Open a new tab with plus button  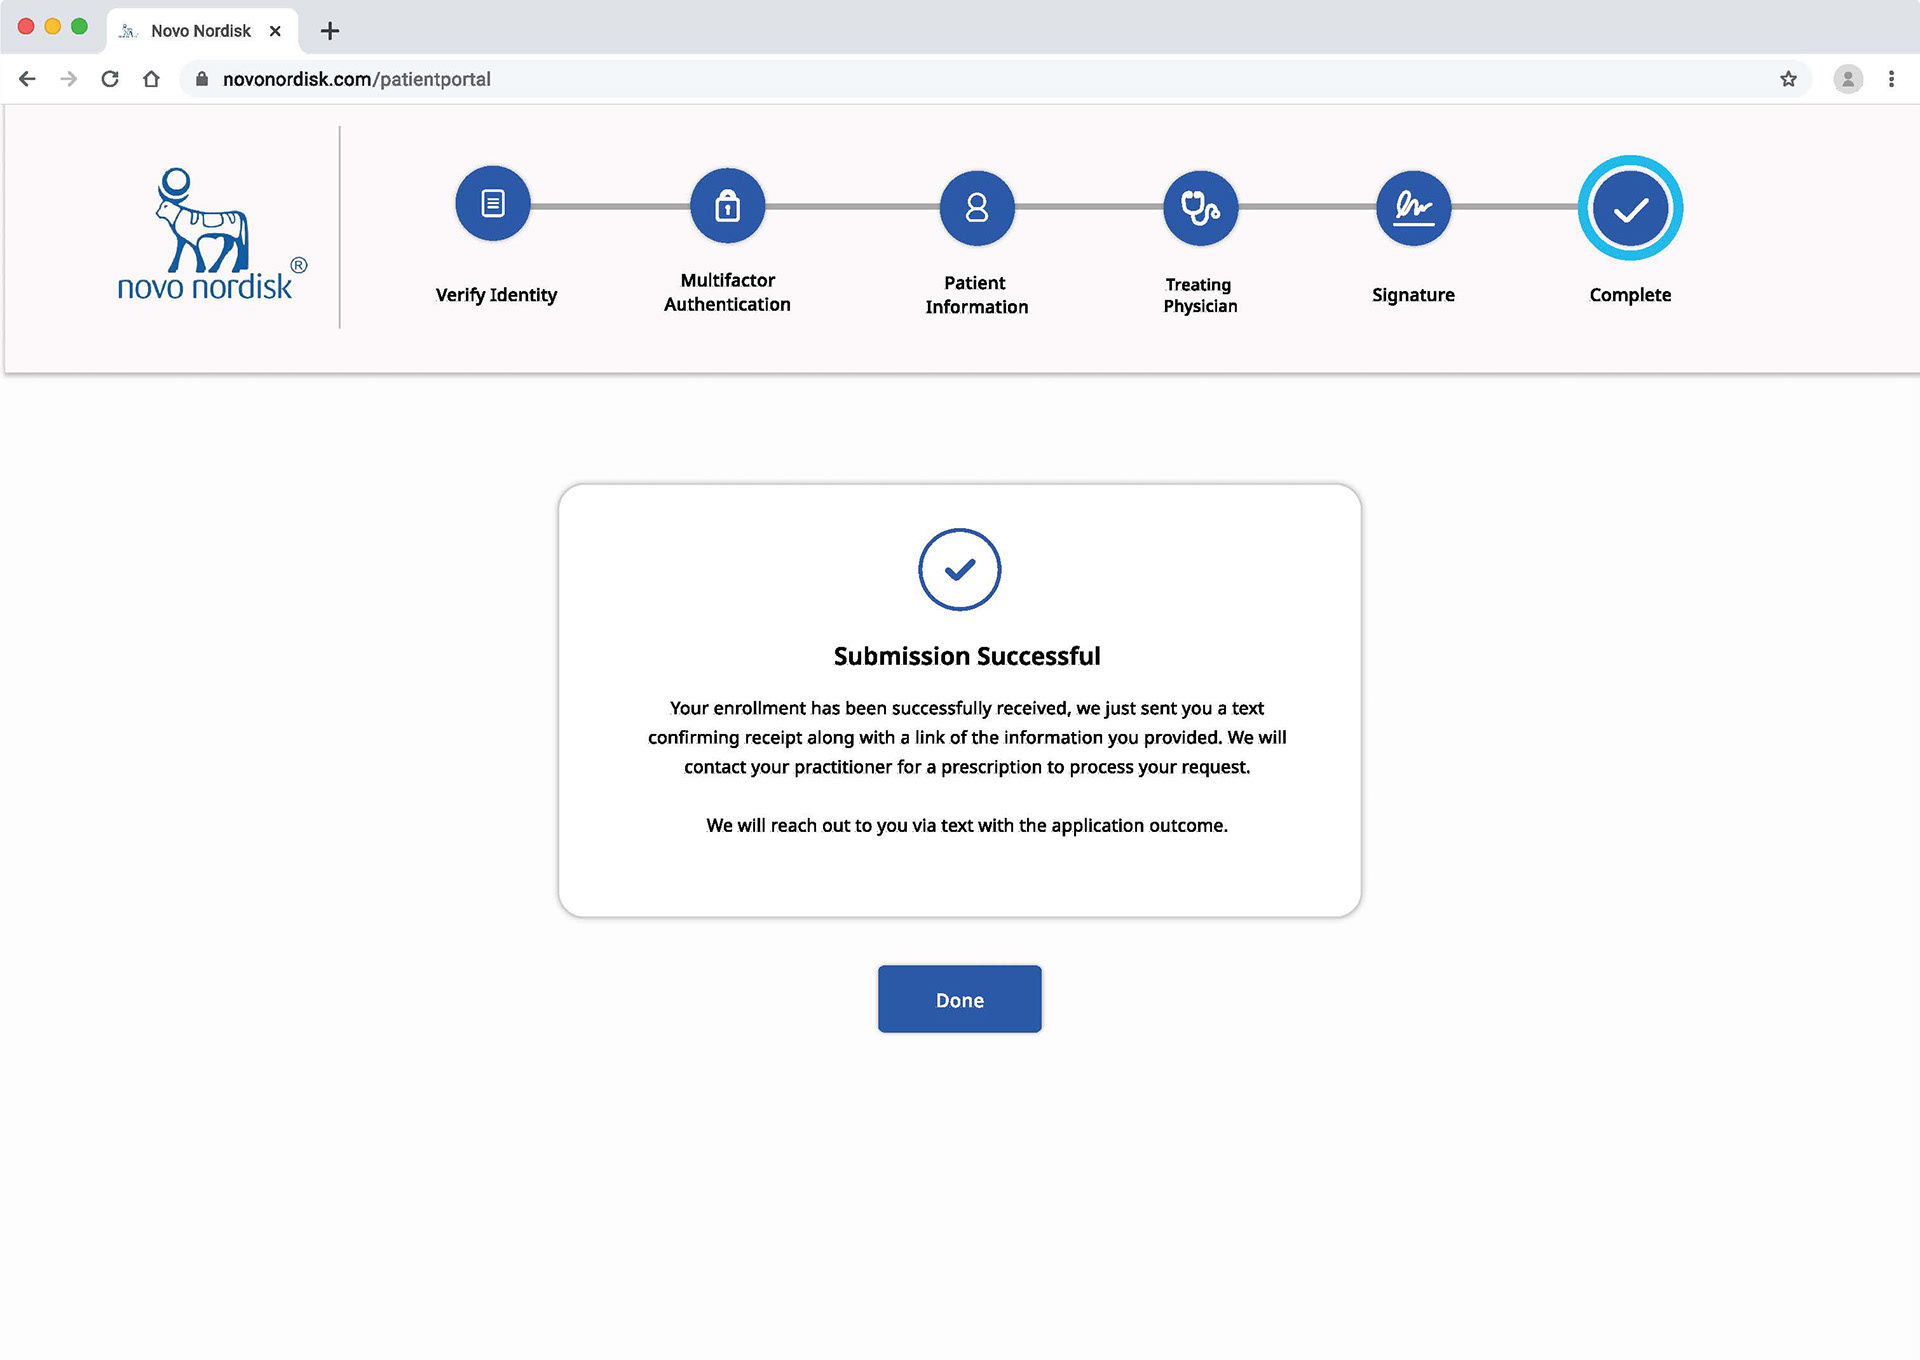330,31
